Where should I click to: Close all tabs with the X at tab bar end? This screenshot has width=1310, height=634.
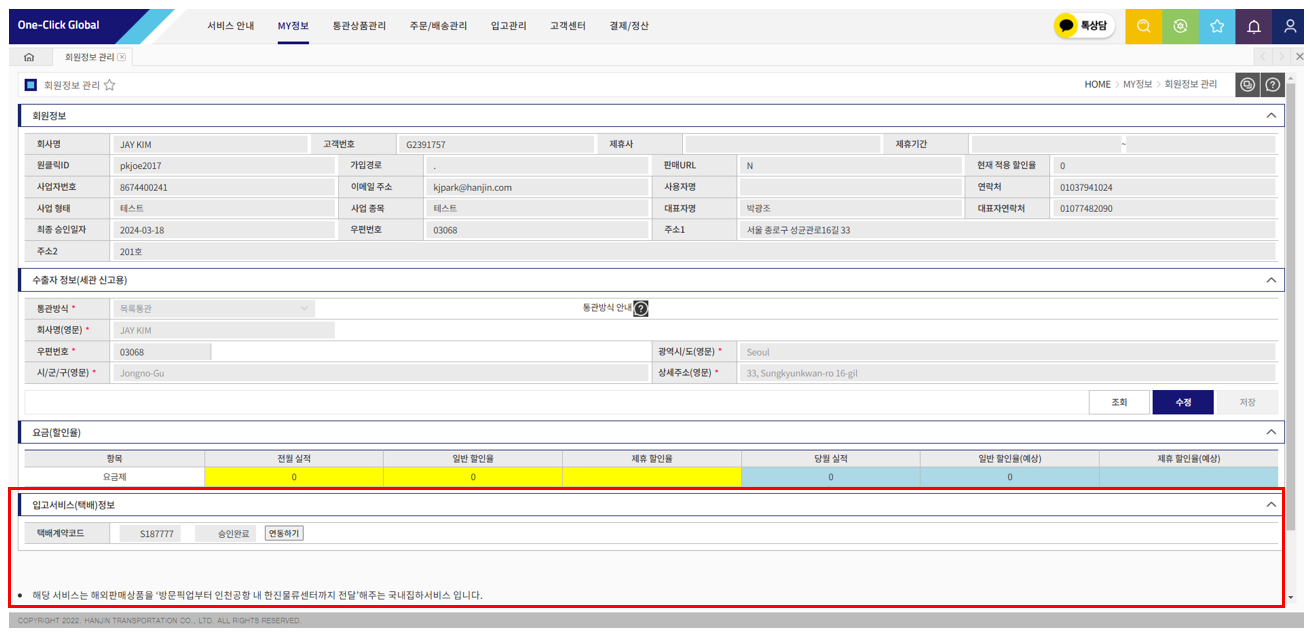[1299, 58]
